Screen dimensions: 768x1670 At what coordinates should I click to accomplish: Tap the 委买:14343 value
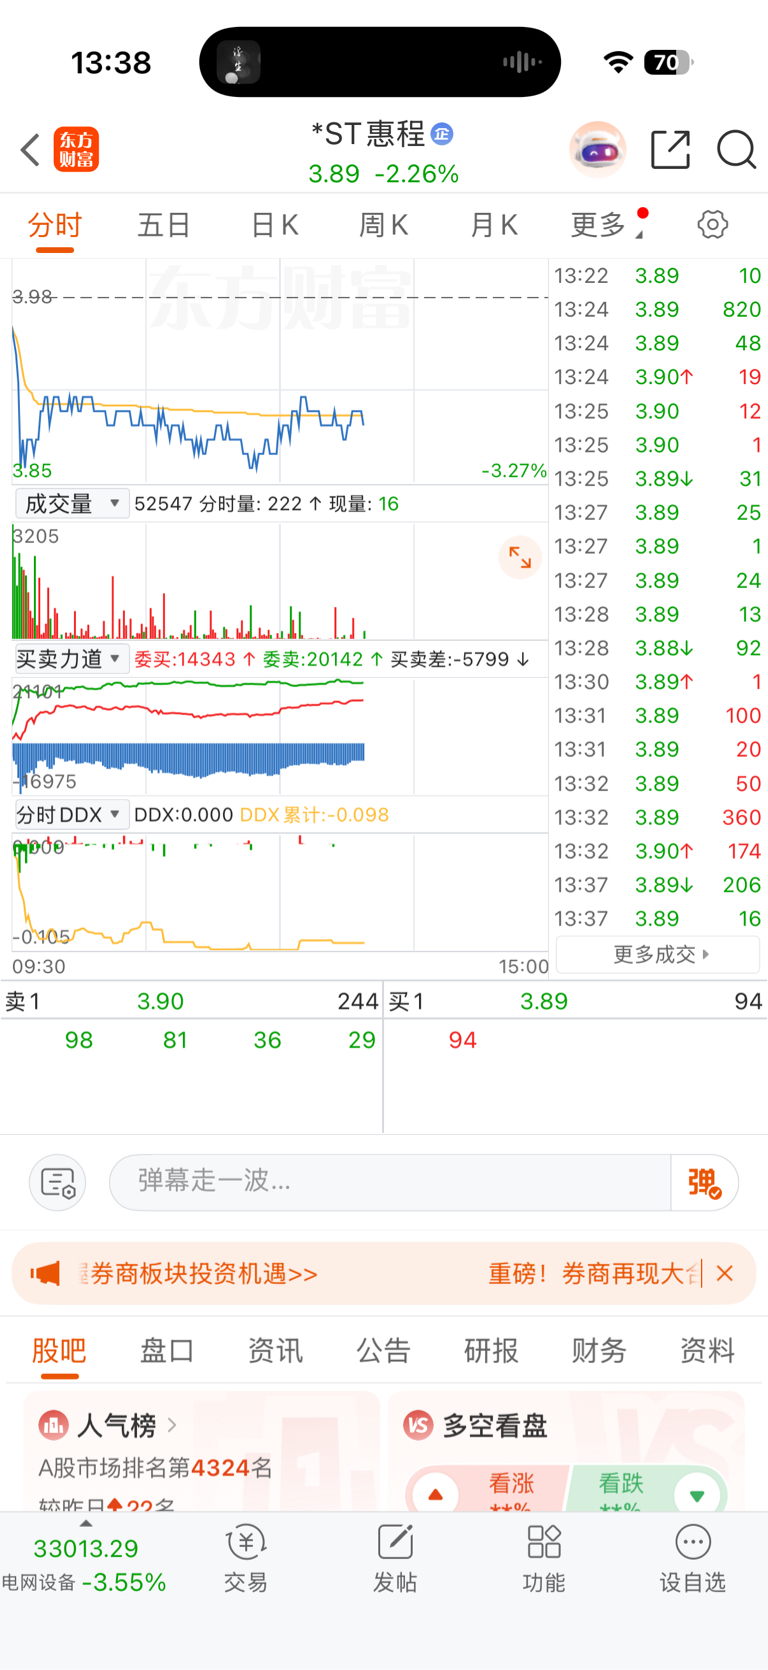coord(194,659)
